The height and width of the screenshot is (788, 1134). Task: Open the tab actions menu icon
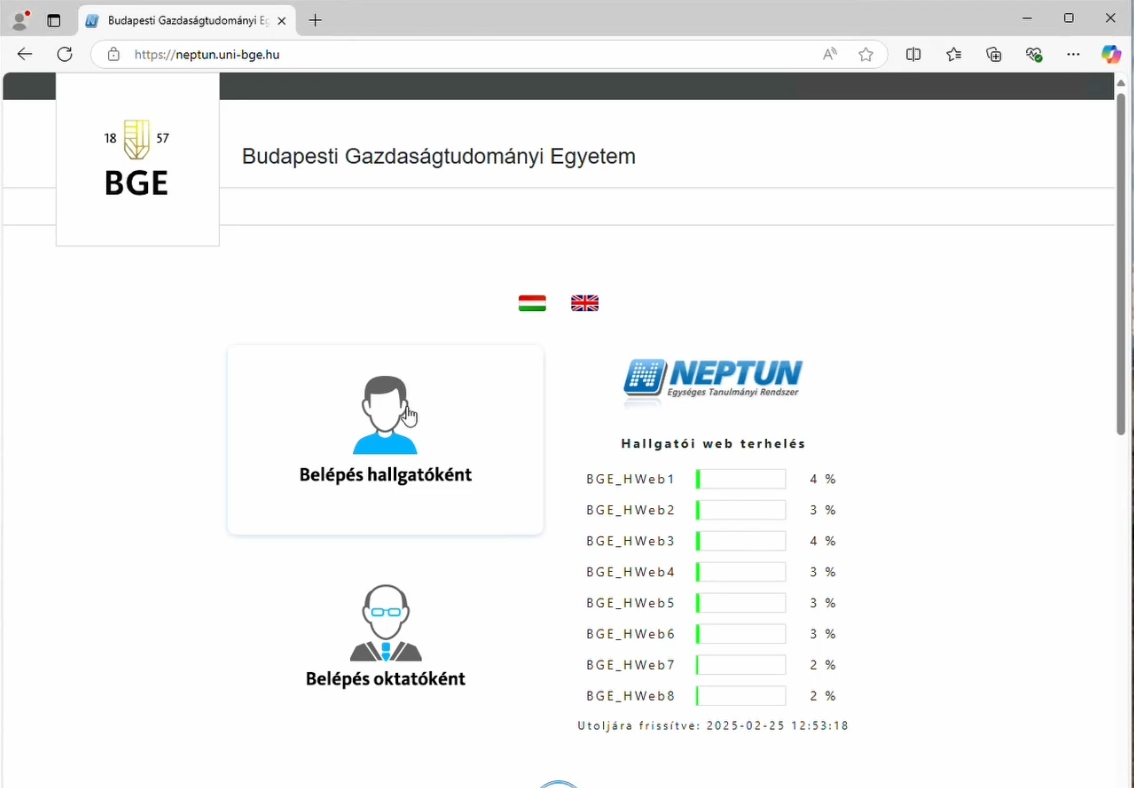pos(54,20)
